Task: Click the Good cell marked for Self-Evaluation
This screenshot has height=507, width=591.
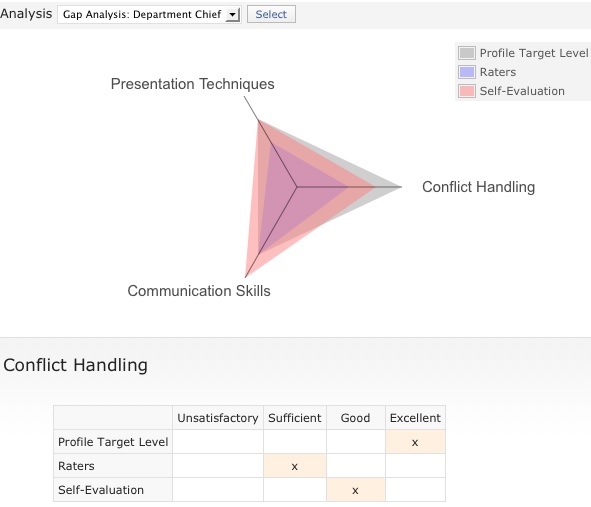Action: (355, 490)
